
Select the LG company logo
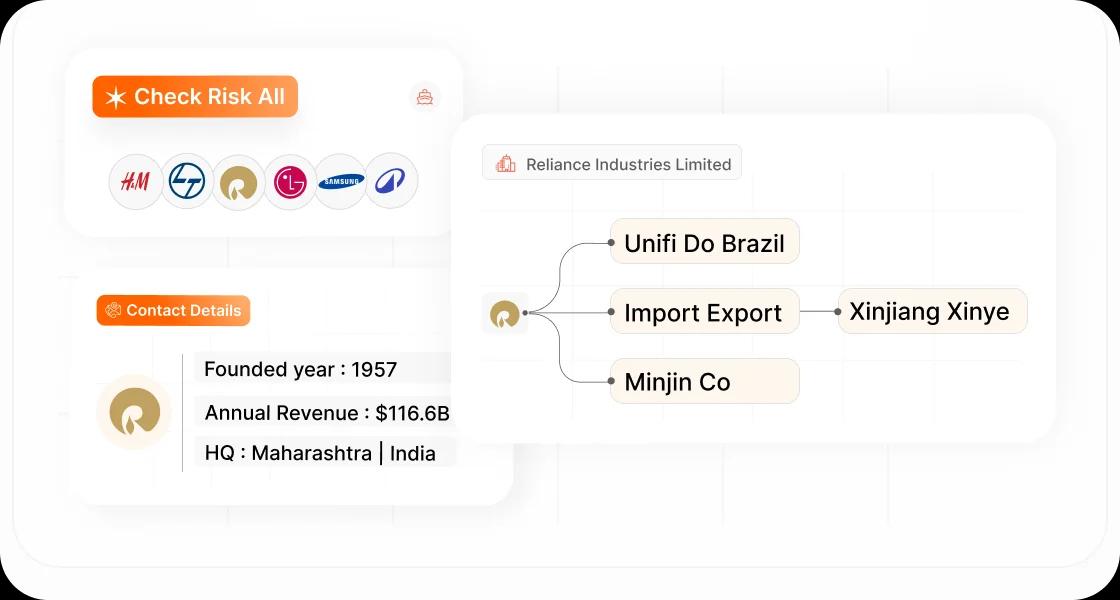click(x=289, y=181)
